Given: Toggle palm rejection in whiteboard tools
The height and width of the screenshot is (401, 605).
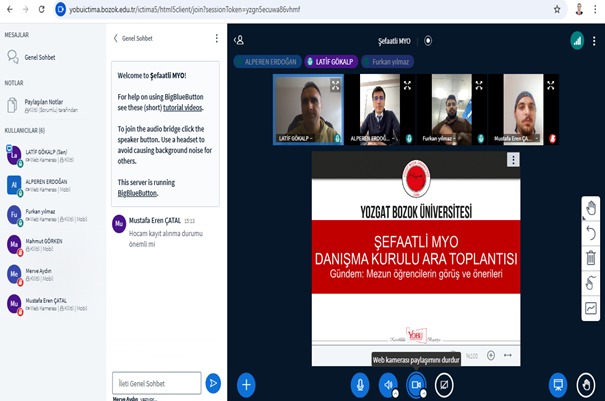Looking at the screenshot, I should pos(590,283).
